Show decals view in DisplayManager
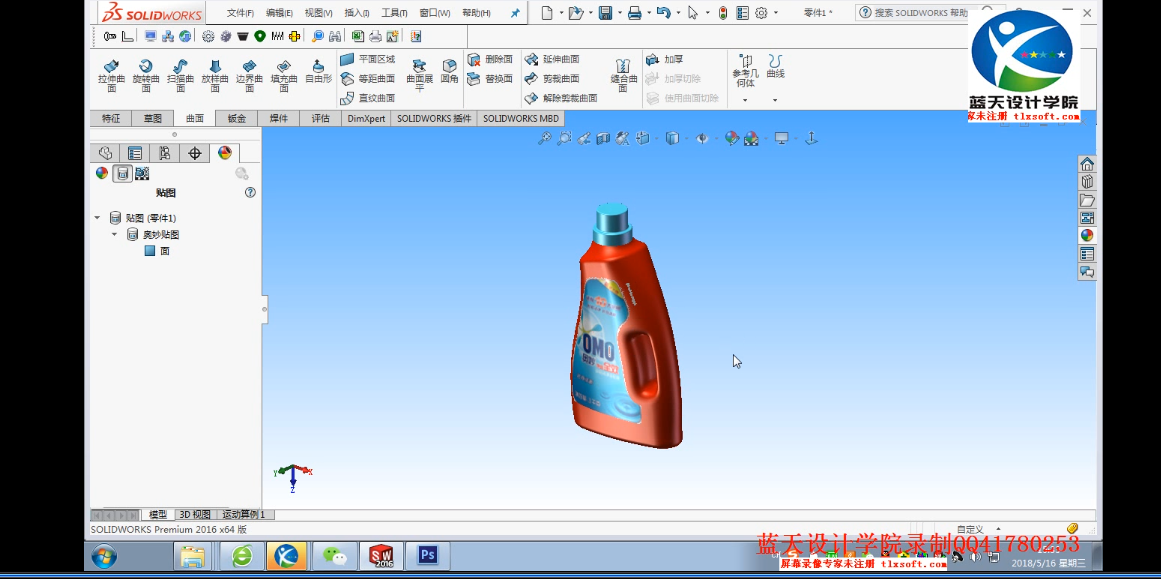The image size is (1161, 579). 123,173
